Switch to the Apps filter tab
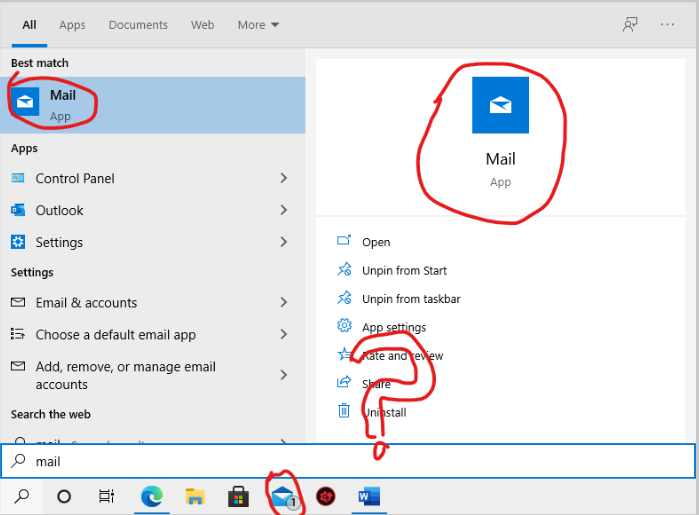 pos(72,25)
